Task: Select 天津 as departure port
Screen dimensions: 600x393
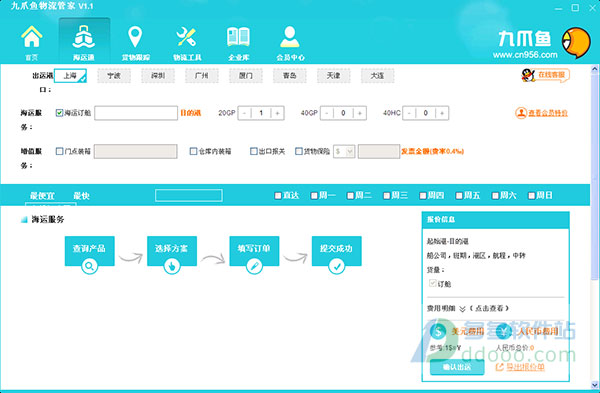Action: (x=334, y=75)
